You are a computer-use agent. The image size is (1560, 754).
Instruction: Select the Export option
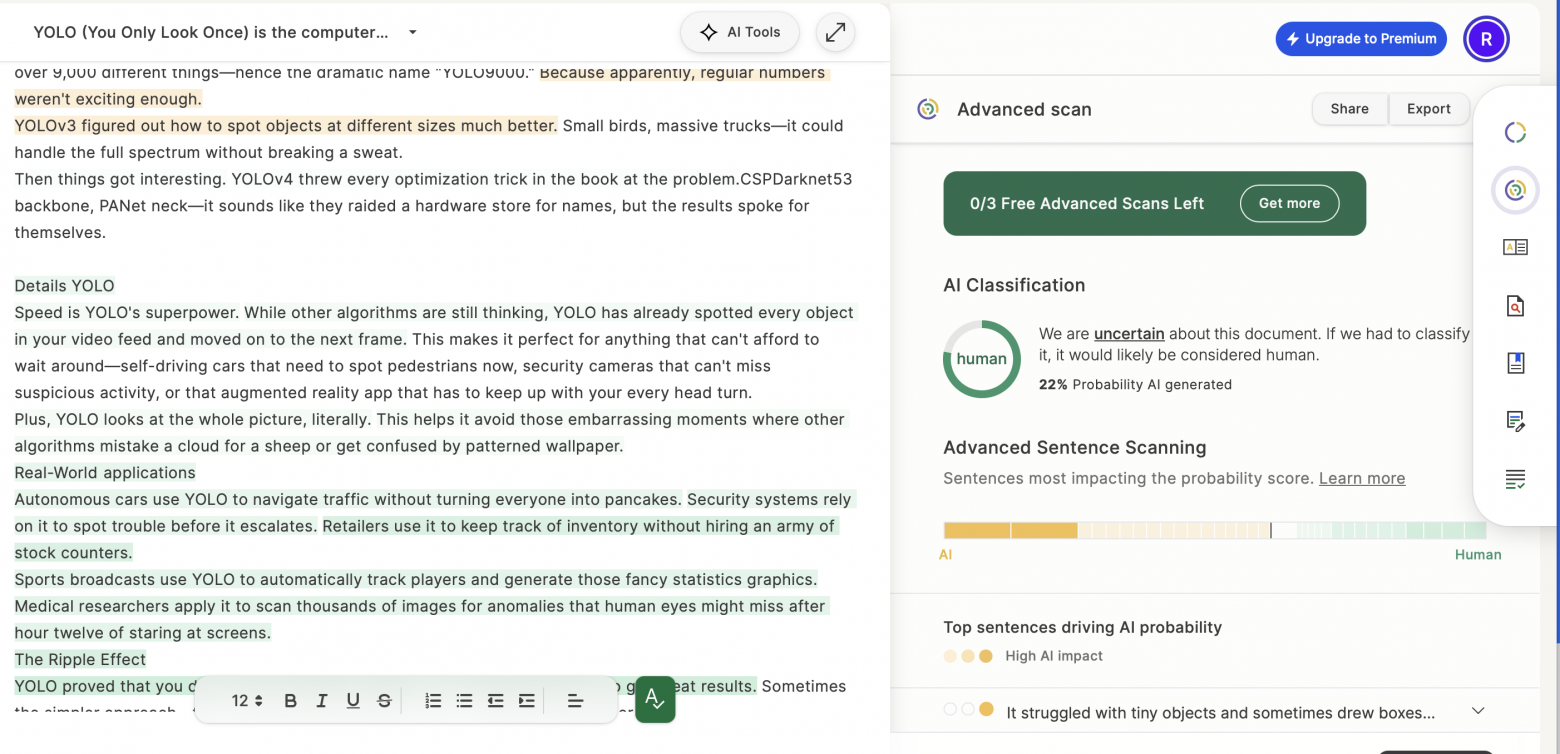pyautogui.click(x=1428, y=109)
